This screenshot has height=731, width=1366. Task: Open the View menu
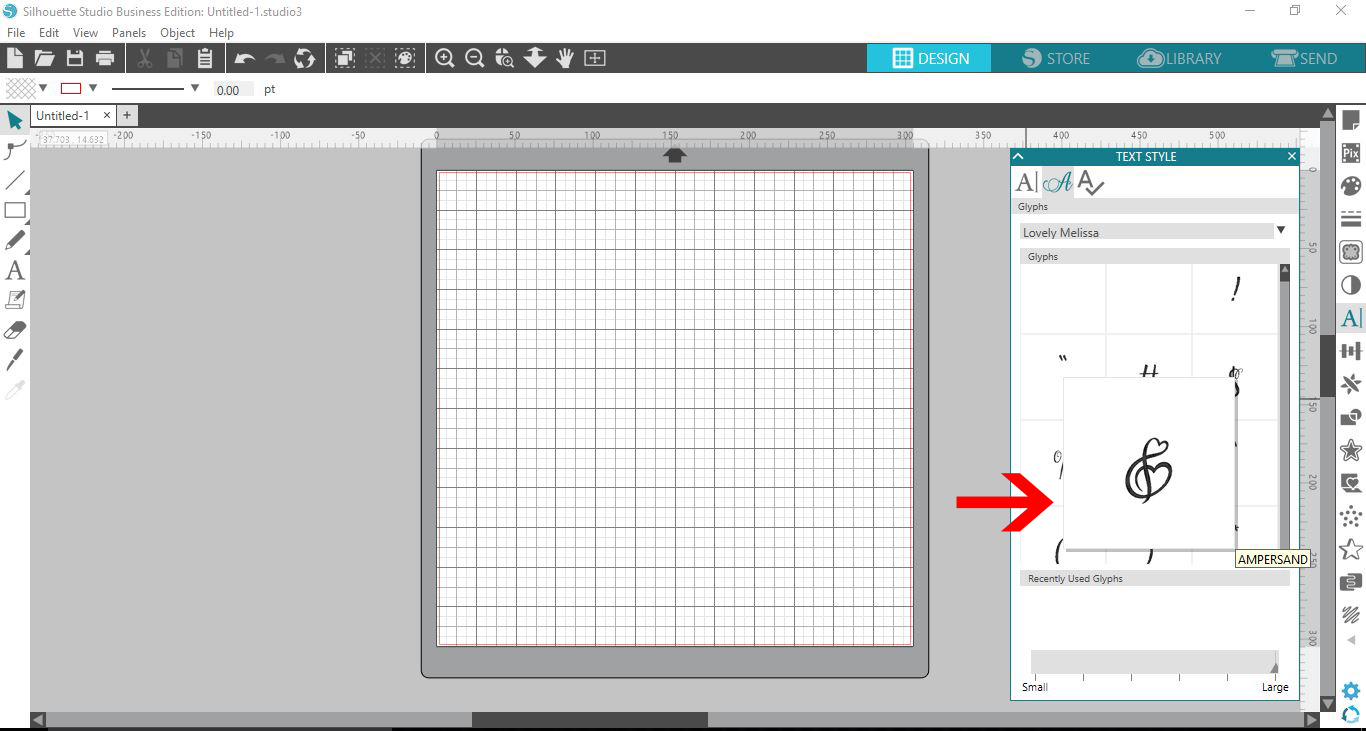click(x=85, y=33)
